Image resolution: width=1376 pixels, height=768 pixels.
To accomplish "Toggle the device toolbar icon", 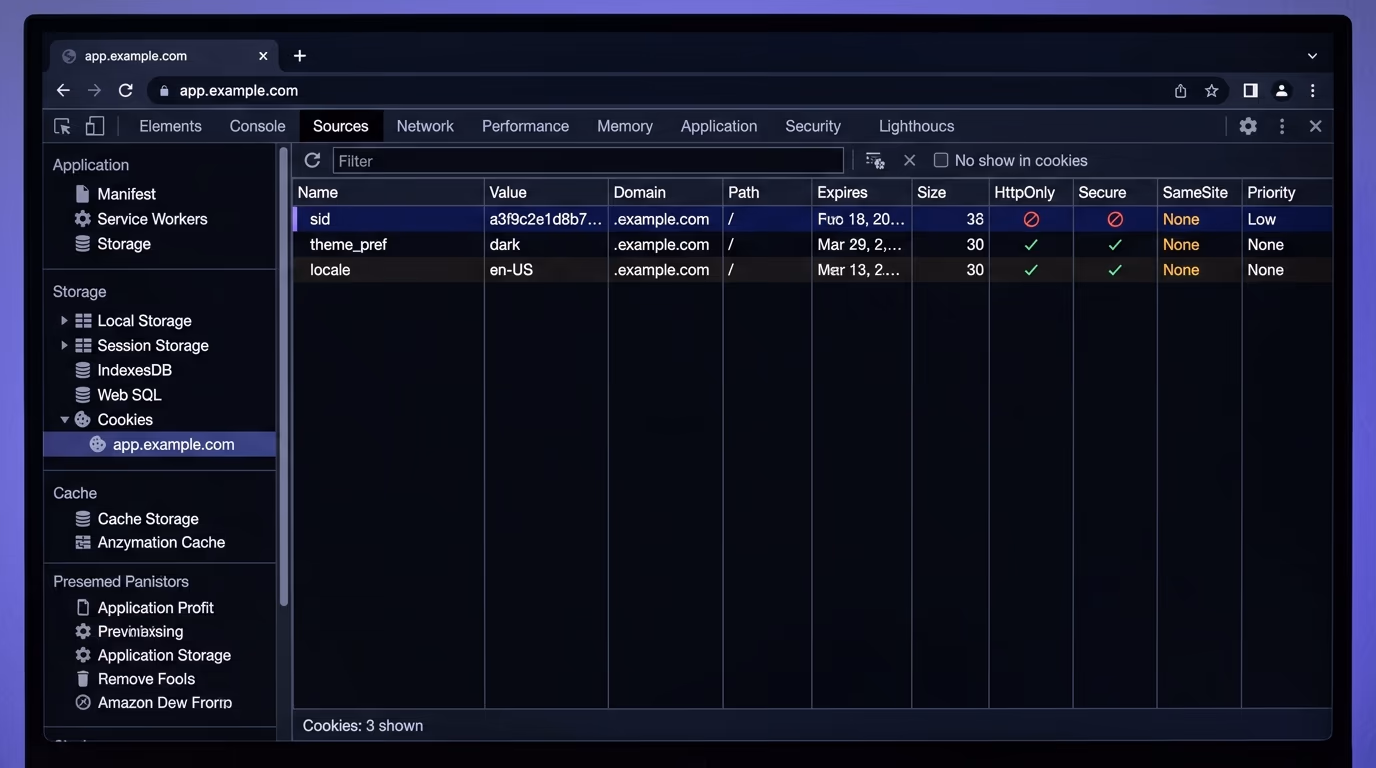I will point(95,126).
